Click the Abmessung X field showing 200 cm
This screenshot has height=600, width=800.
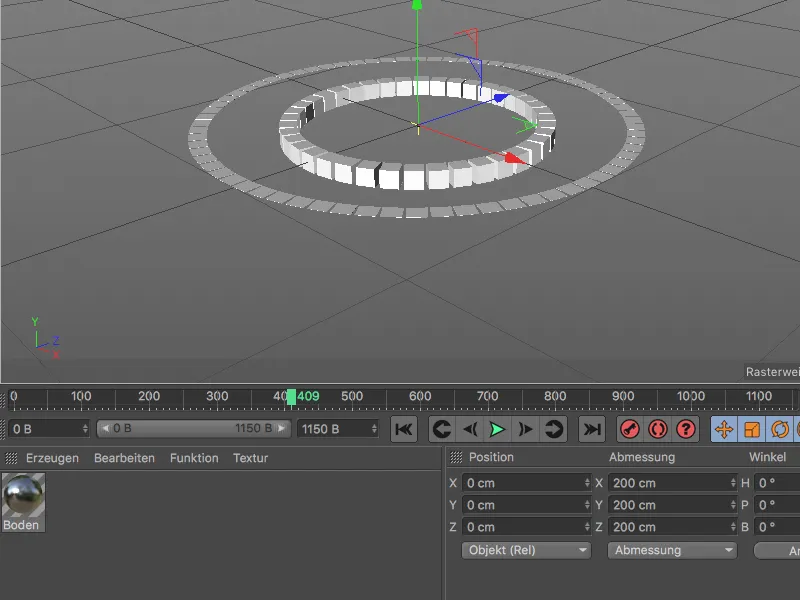tap(672, 483)
